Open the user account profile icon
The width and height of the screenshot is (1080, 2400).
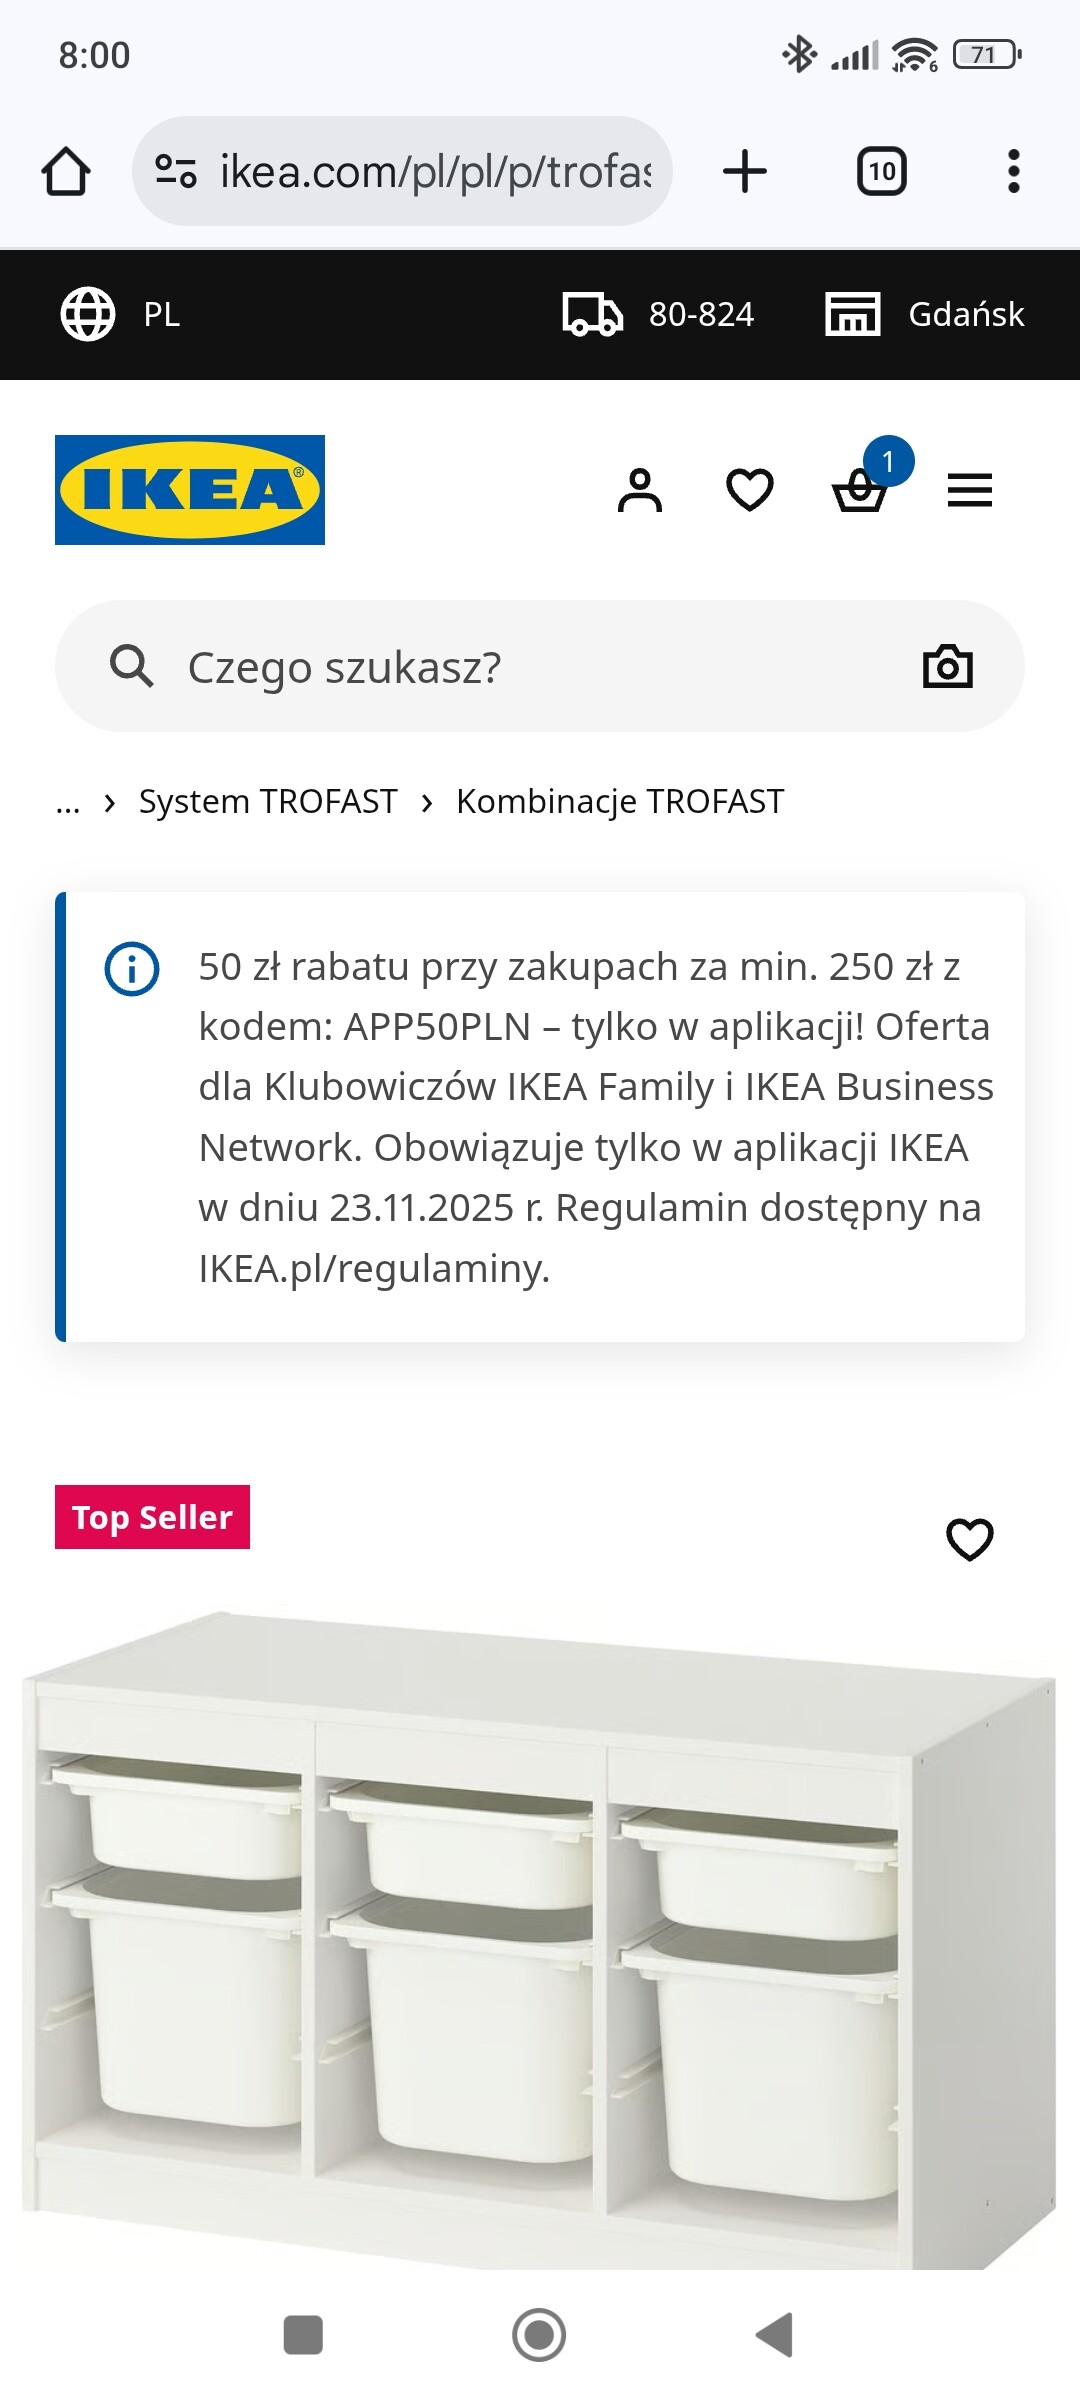(x=640, y=490)
